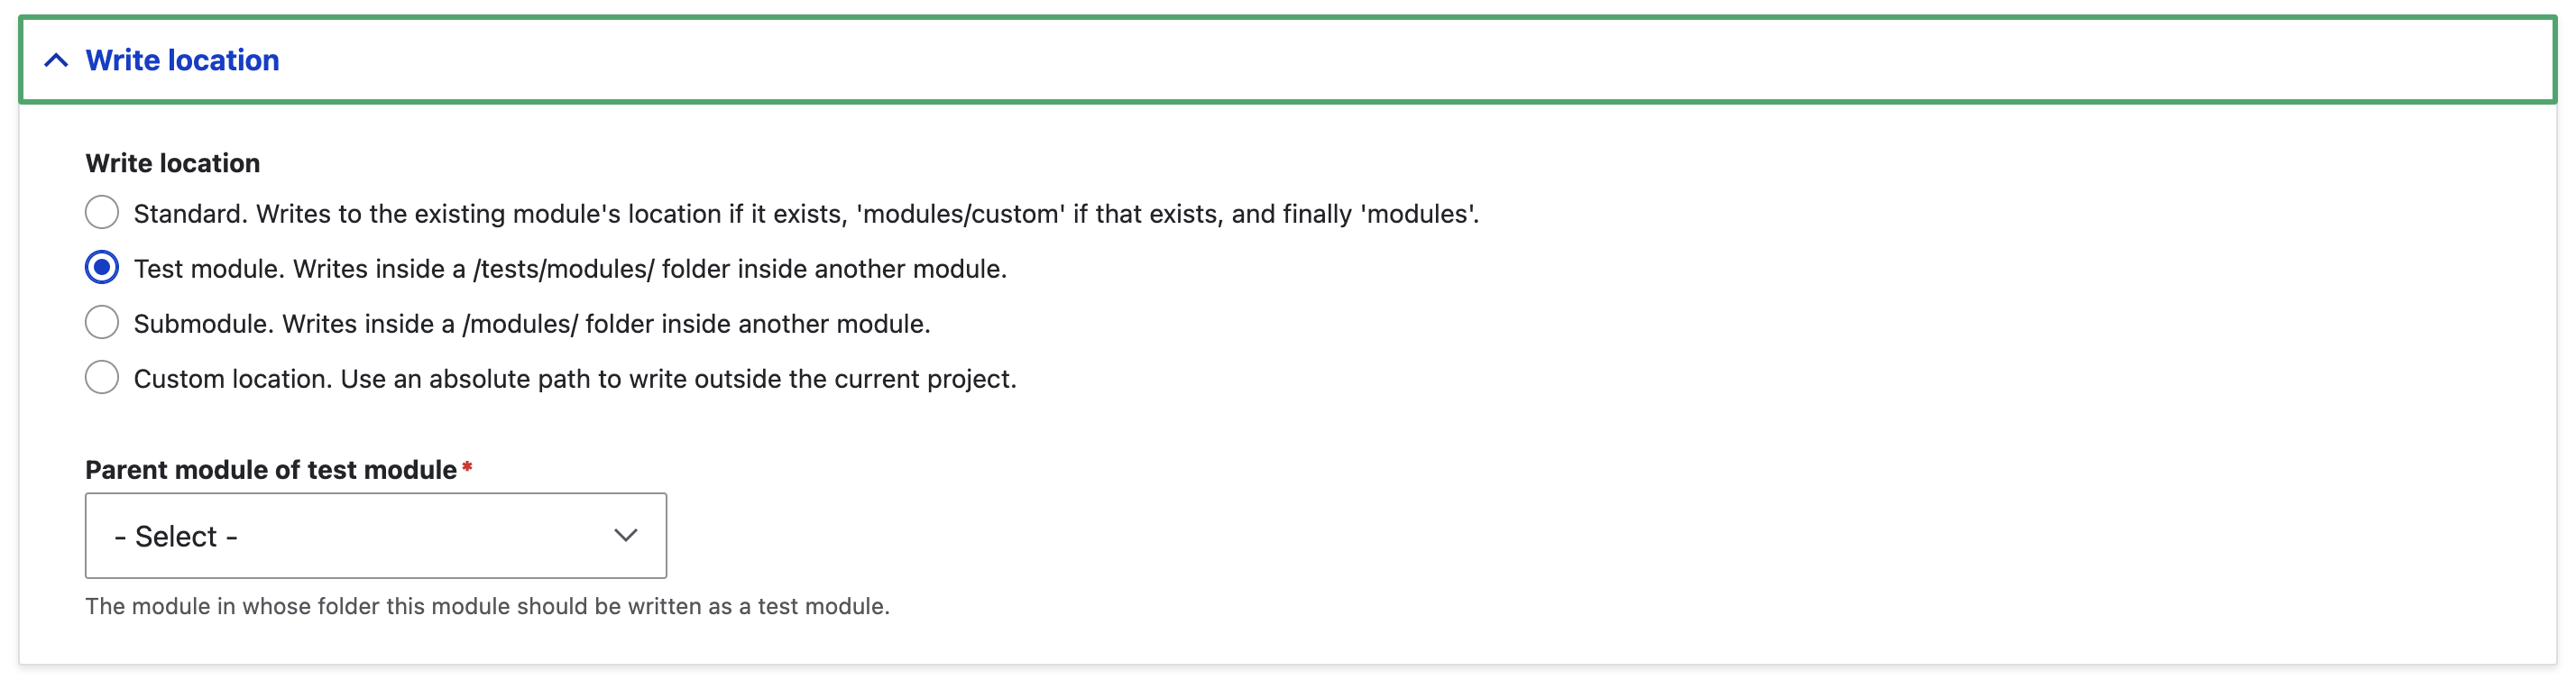Collapse the Write location section chevron
Screen dimensions: 2576x680
coord(56,60)
